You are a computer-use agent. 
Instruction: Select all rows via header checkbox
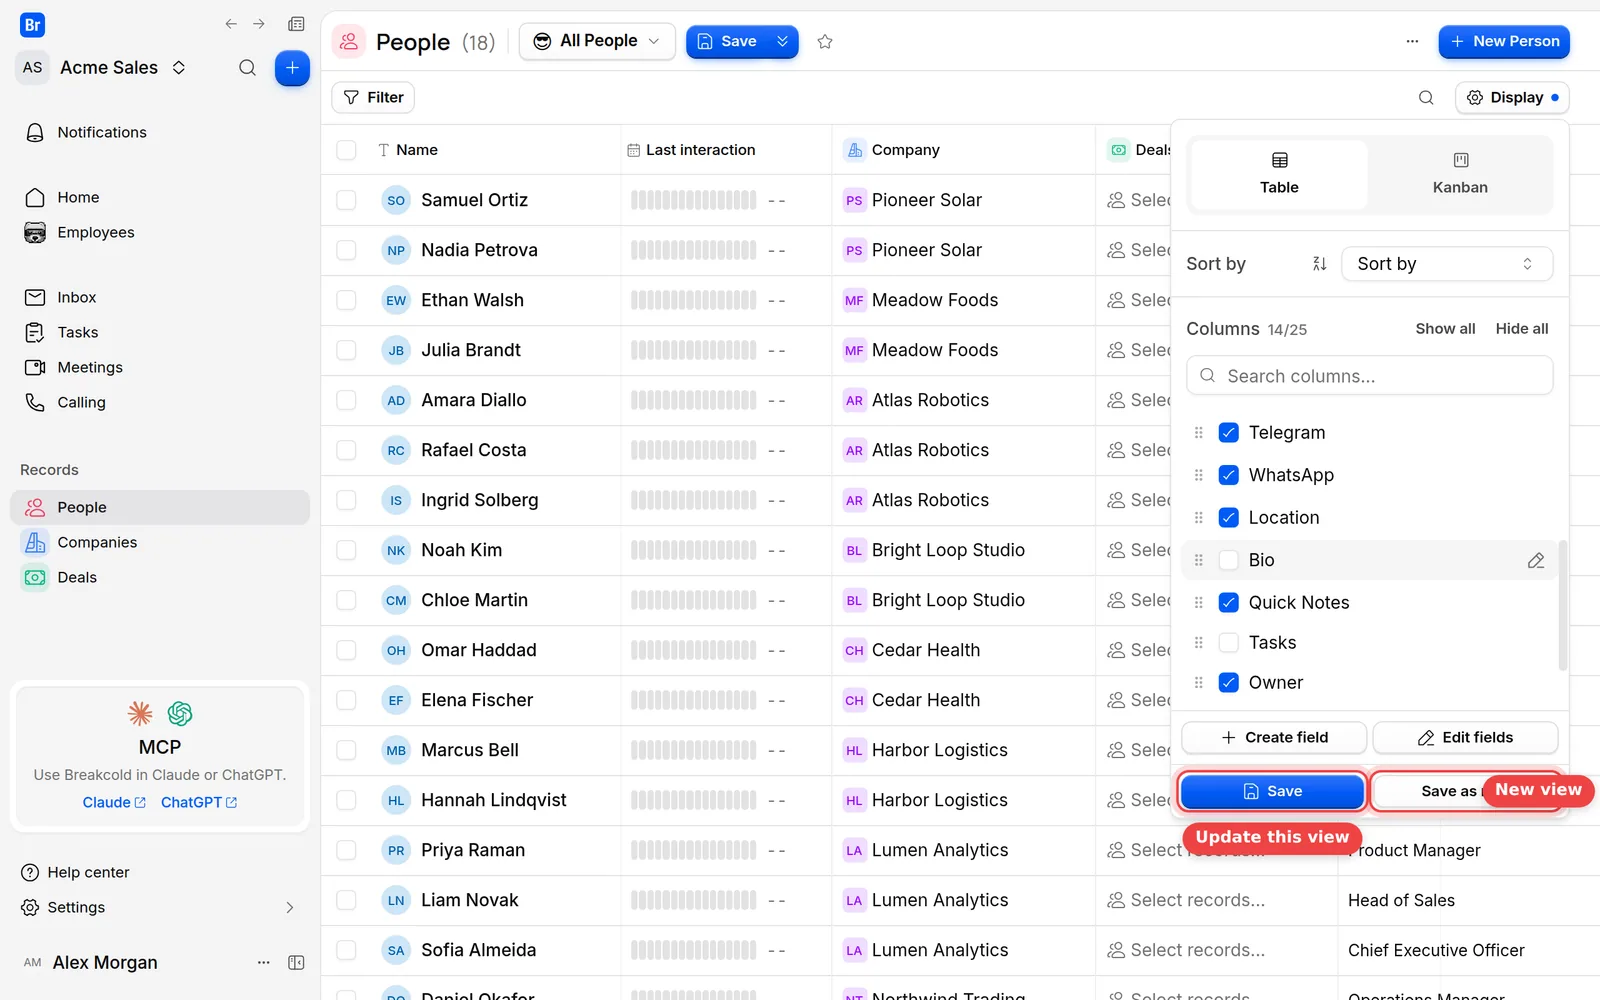(x=346, y=150)
